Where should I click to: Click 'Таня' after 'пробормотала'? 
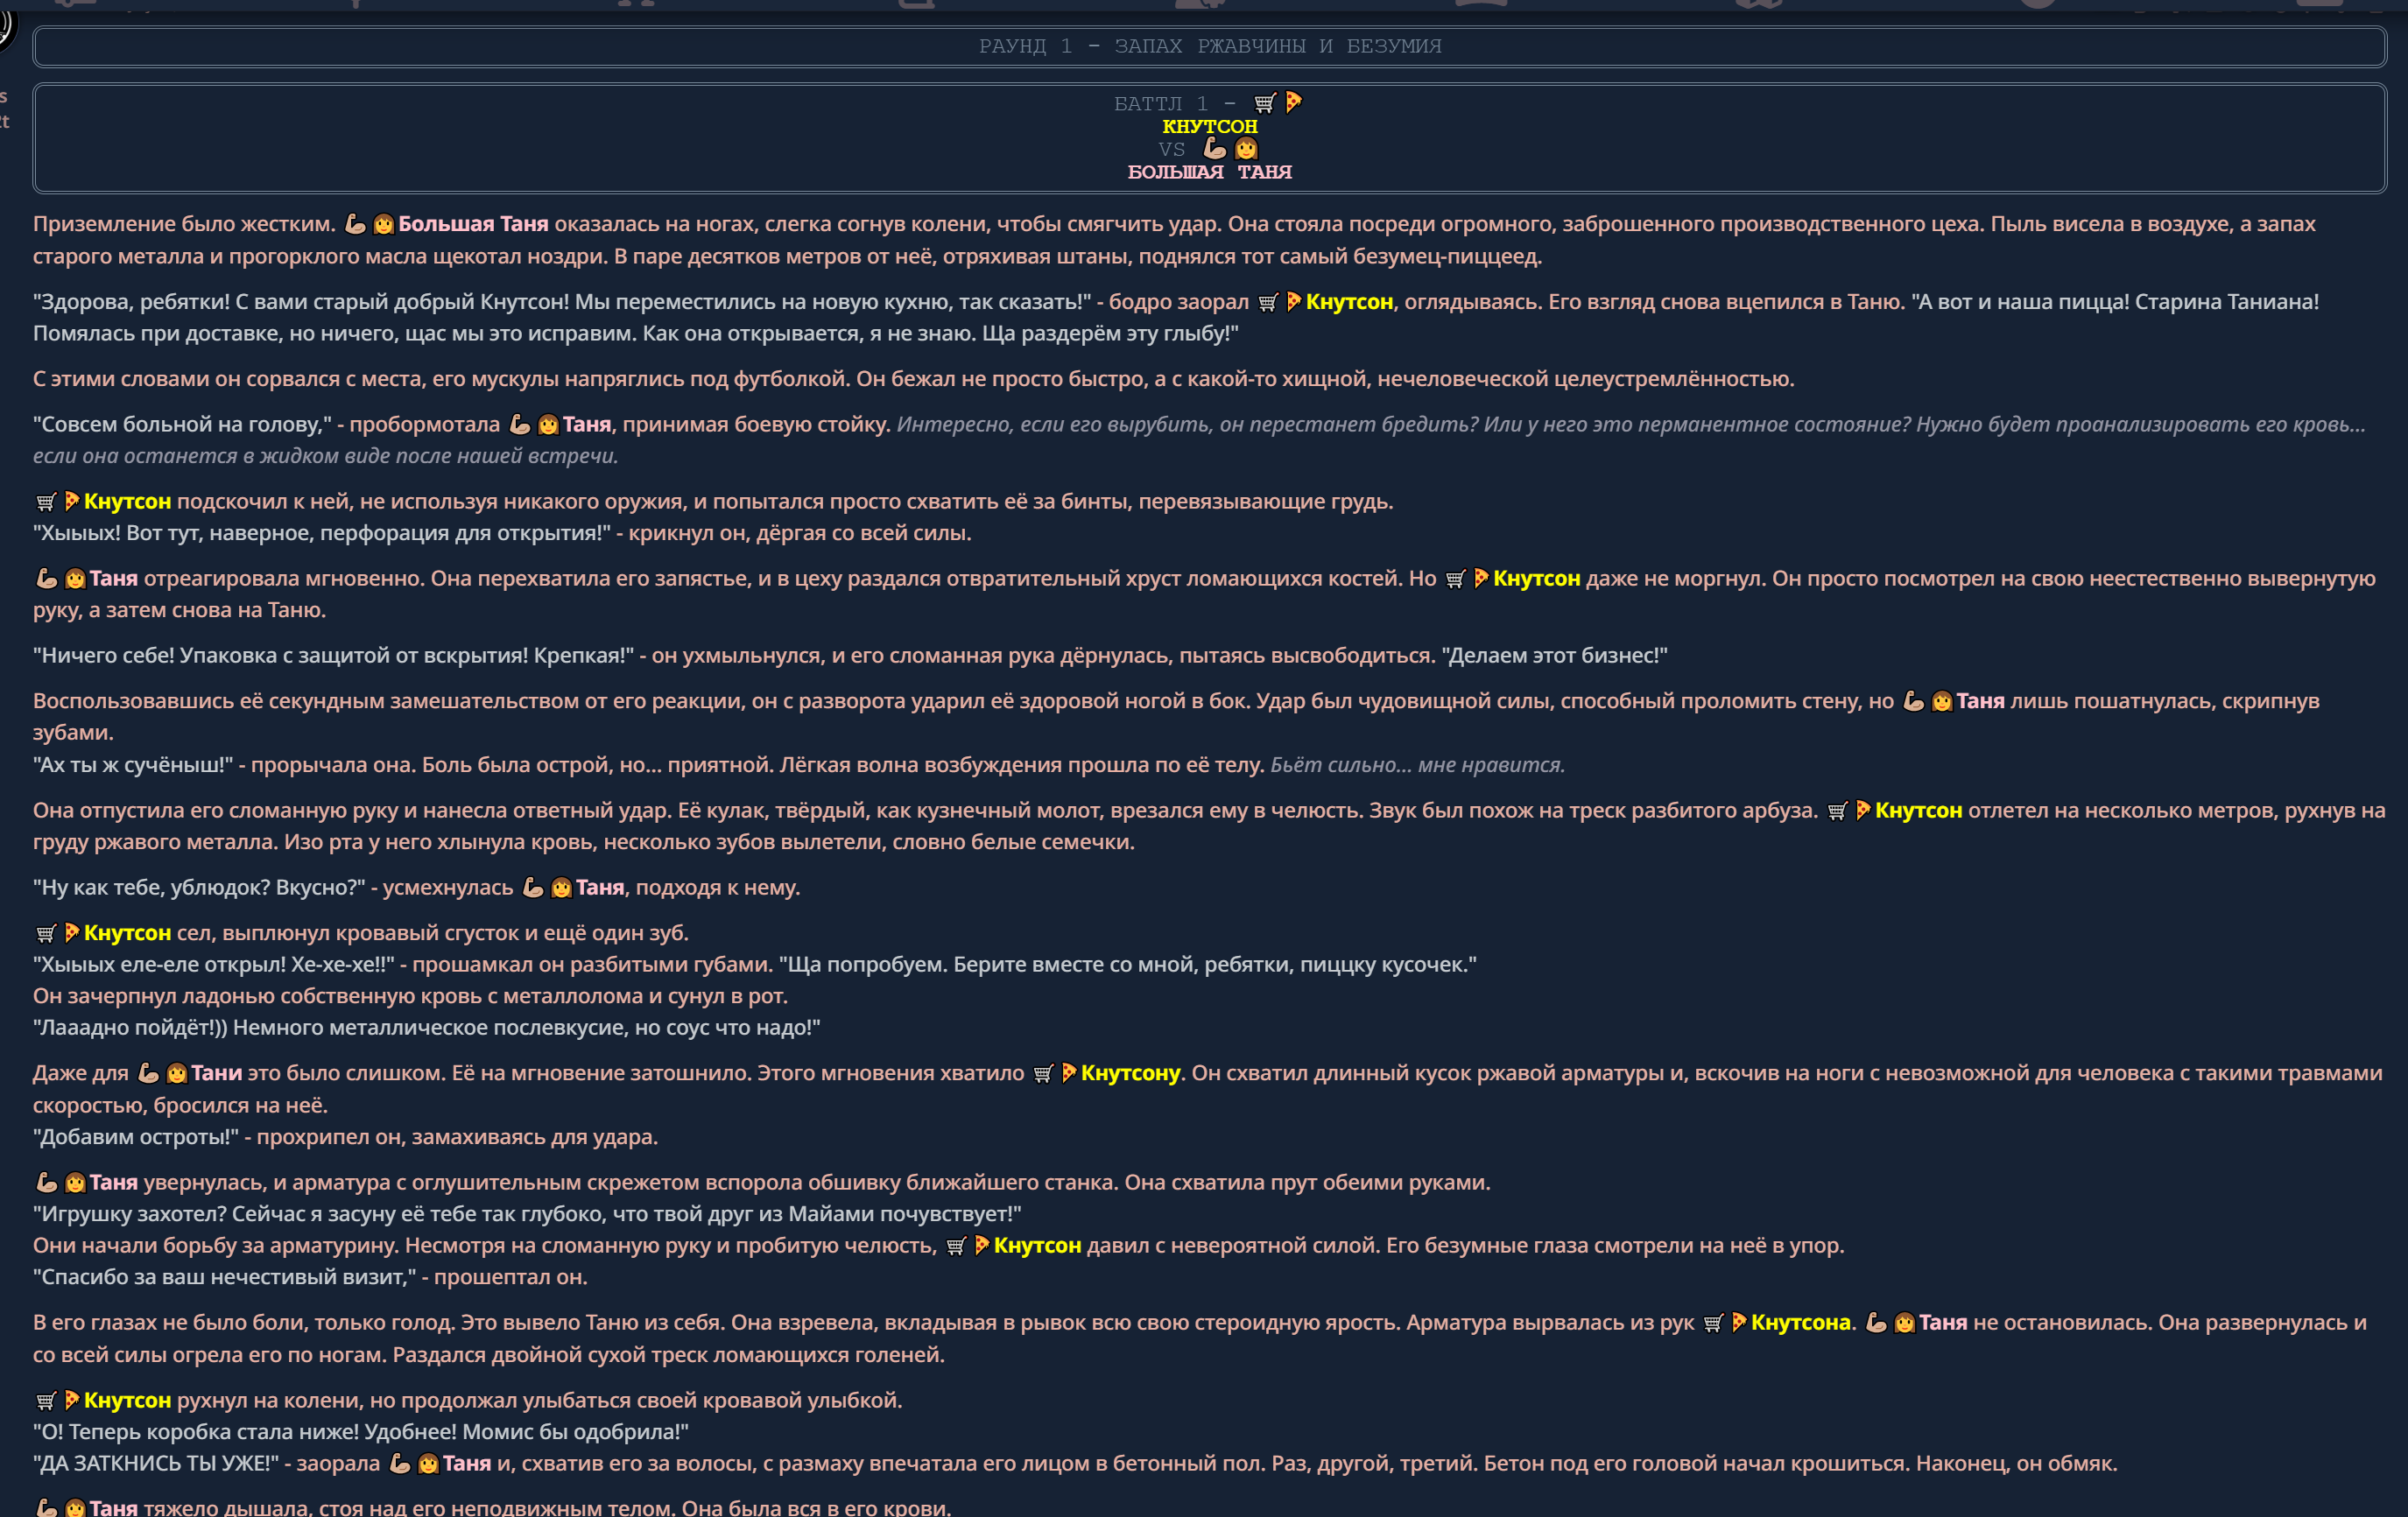[x=587, y=425]
